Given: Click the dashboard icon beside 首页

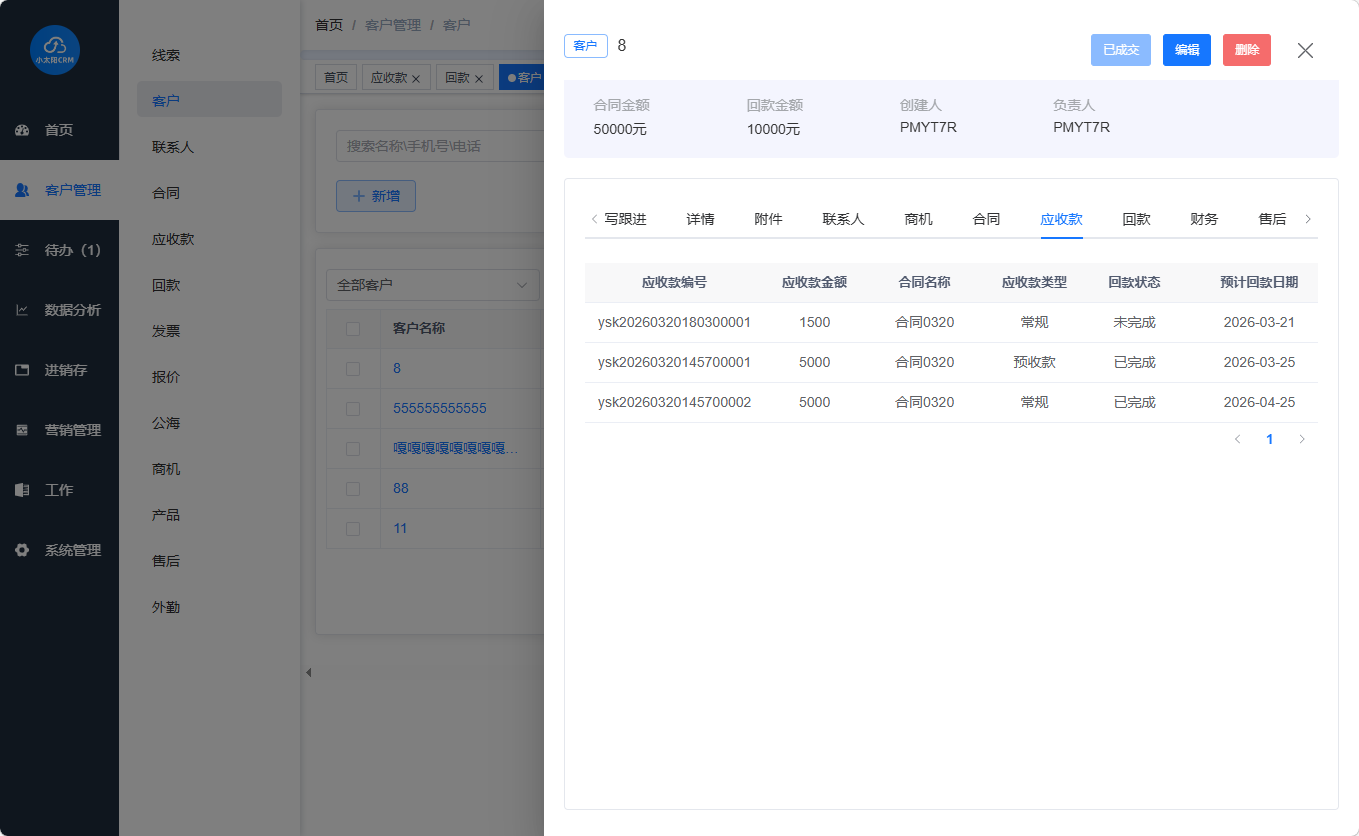Looking at the screenshot, I should tap(22, 130).
